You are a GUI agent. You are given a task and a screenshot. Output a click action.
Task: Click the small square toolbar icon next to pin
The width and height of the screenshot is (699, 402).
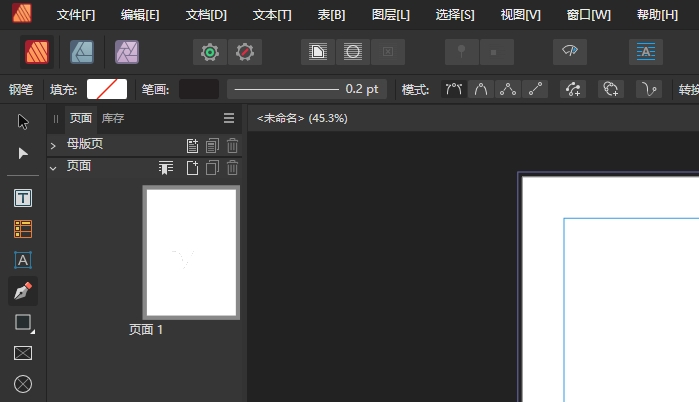click(x=497, y=52)
